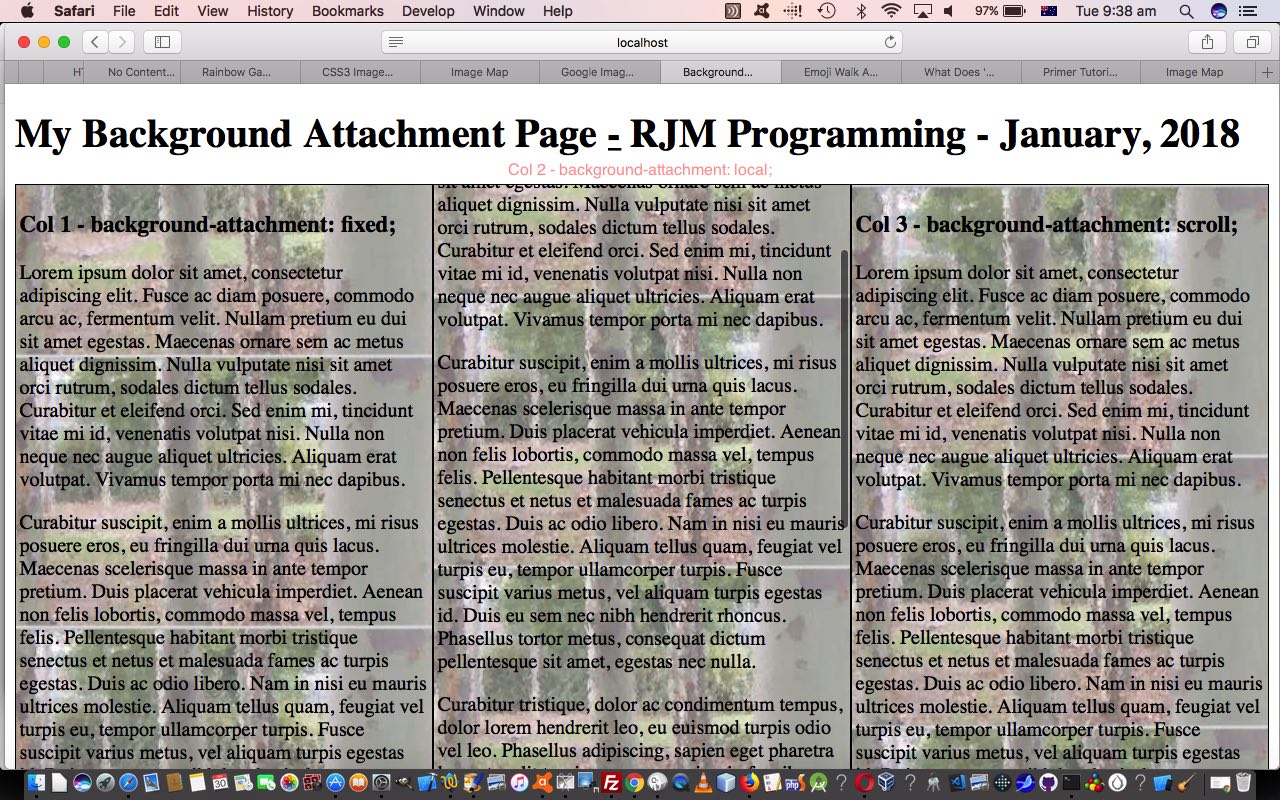Image resolution: width=1280 pixels, height=800 pixels.
Task: Open the Wi-Fi status dropdown
Action: (x=890, y=11)
